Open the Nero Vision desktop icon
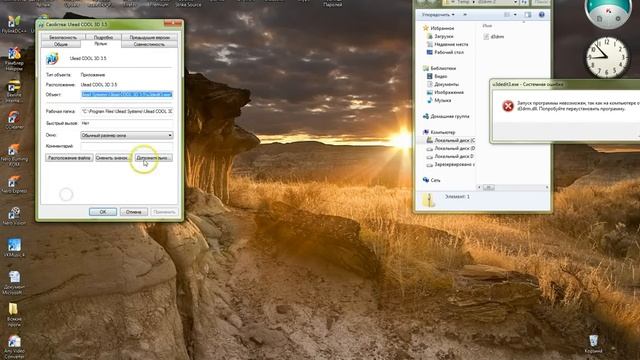Screen dimensions: 640x360 [x=14, y=216]
